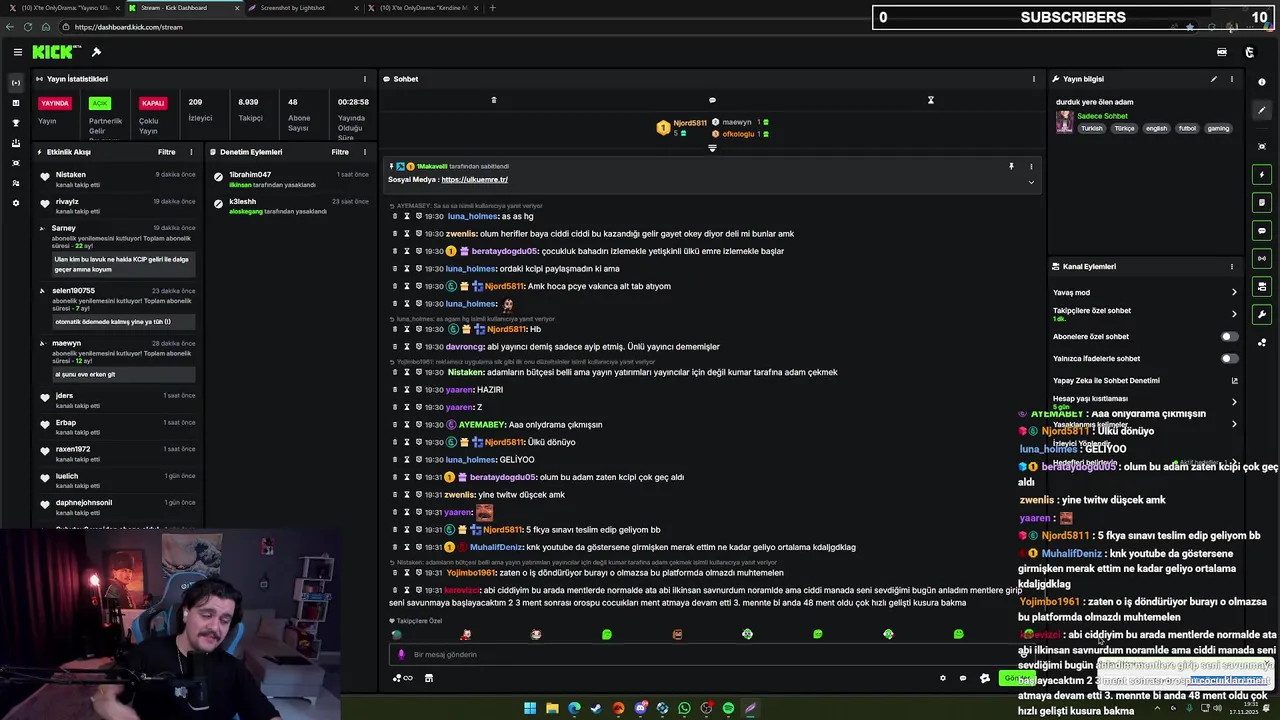This screenshot has height=720, width=1280.
Task: Open WhatsApp from taskbar
Action: pos(684,709)
